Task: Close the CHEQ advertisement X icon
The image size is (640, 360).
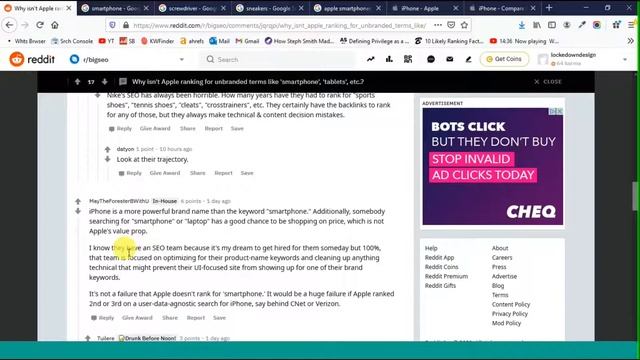Action: pos(559,111)
